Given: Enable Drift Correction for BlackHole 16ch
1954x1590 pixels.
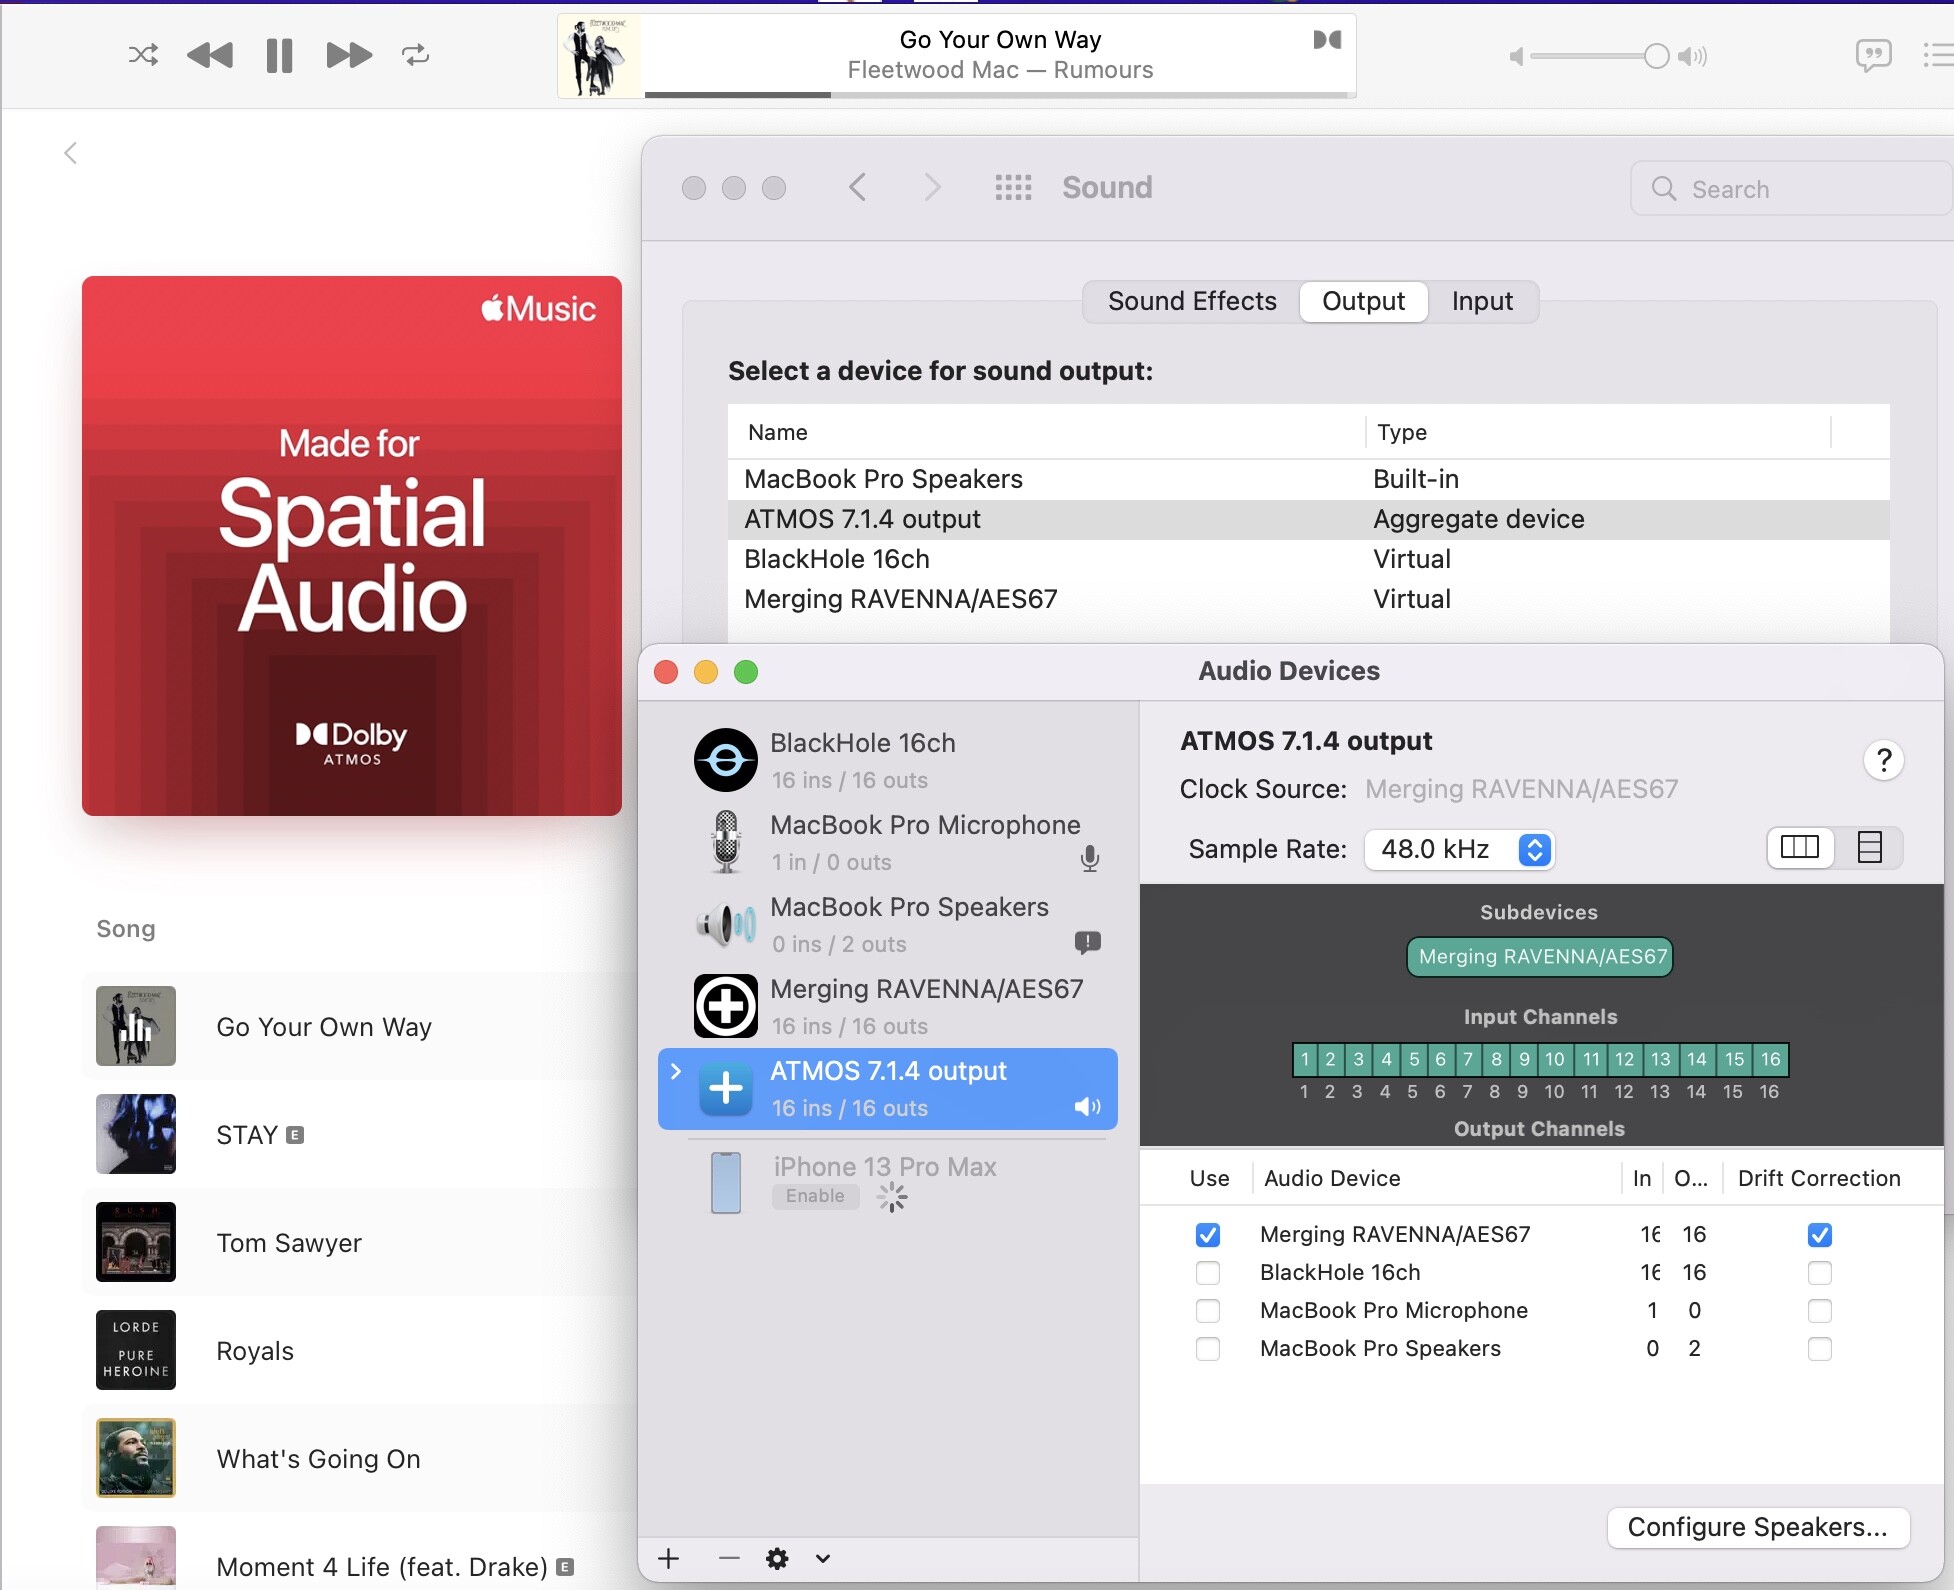Looking at the screenshot, I should pos(1820,1273).
